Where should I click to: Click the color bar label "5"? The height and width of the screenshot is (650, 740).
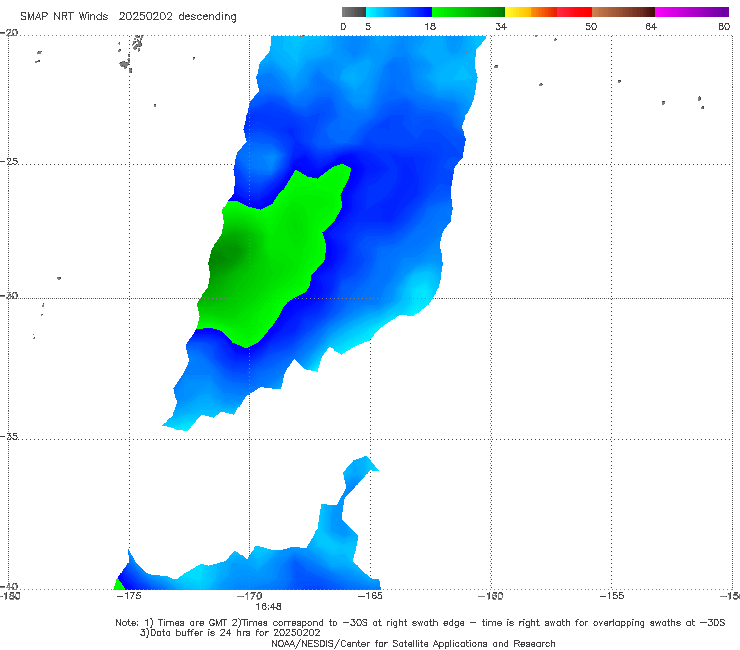point(368,27)
